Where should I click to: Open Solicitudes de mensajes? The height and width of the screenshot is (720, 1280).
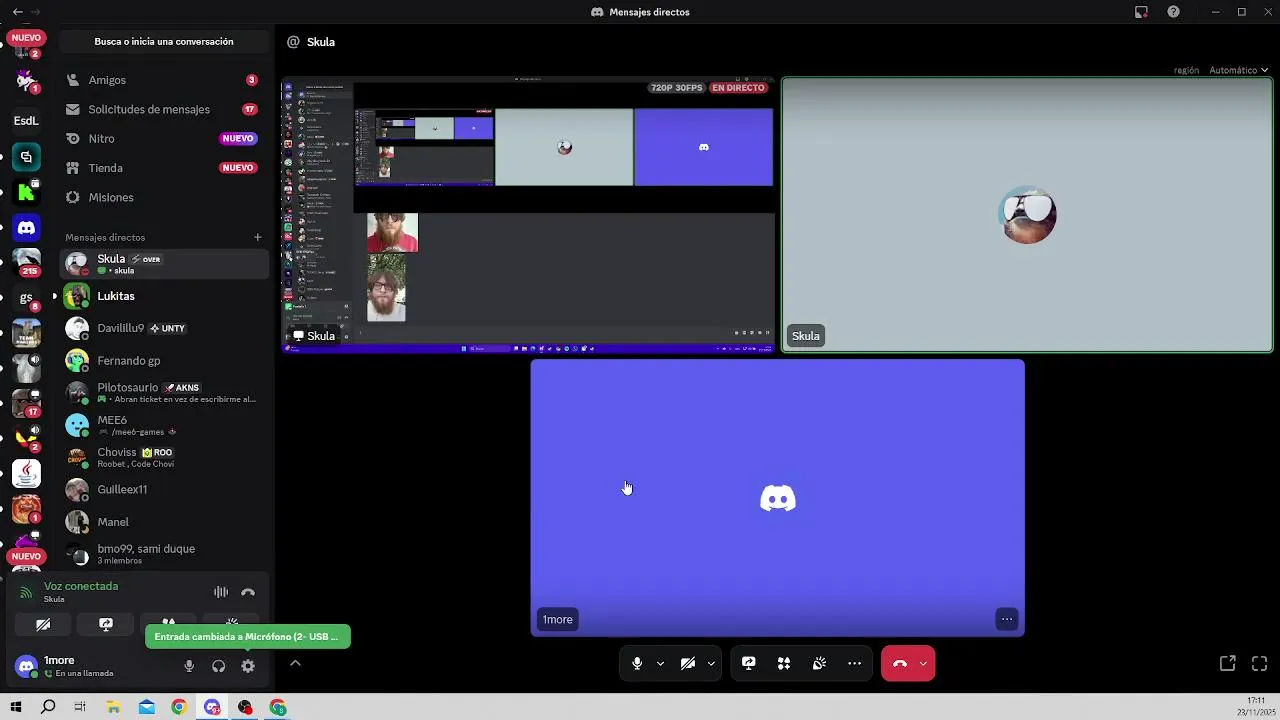(163, 109)
